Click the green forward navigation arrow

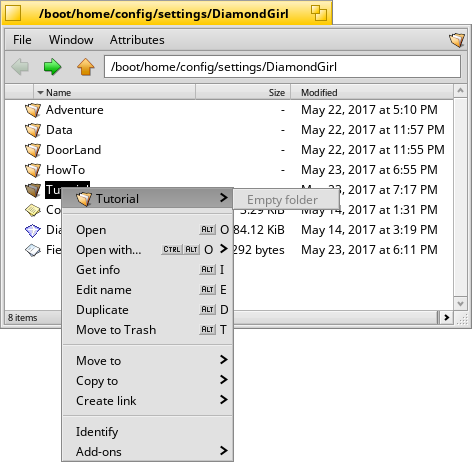[52, 67]
